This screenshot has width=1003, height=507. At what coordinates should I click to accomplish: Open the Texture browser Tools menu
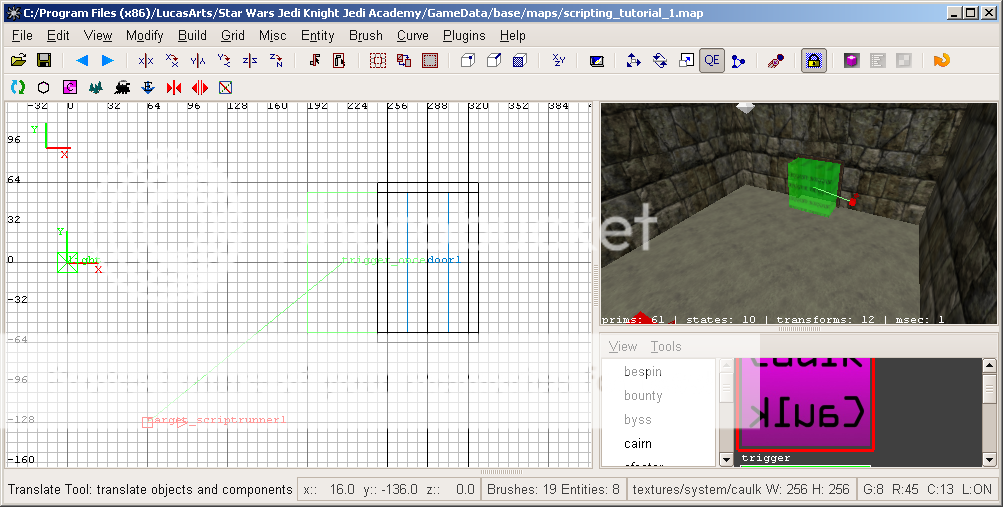[665, 347]
